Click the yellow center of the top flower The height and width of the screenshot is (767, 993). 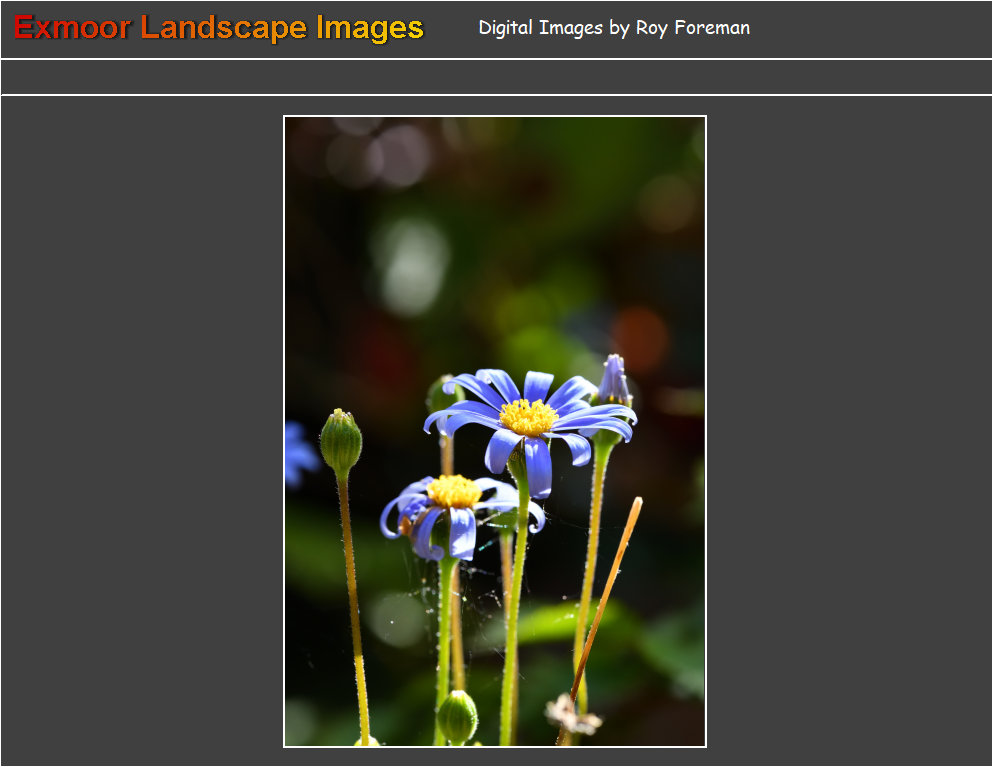coord(528,417)
